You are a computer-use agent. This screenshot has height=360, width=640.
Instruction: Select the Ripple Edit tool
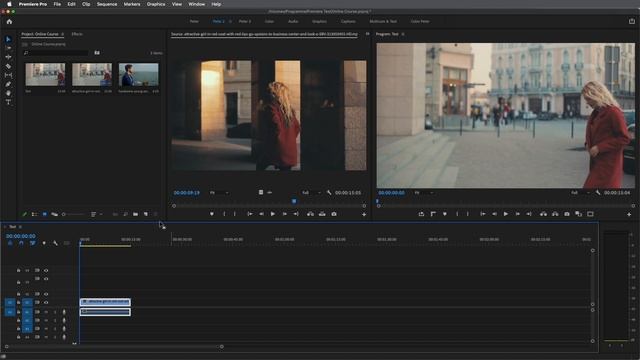[x=8, y=57]
